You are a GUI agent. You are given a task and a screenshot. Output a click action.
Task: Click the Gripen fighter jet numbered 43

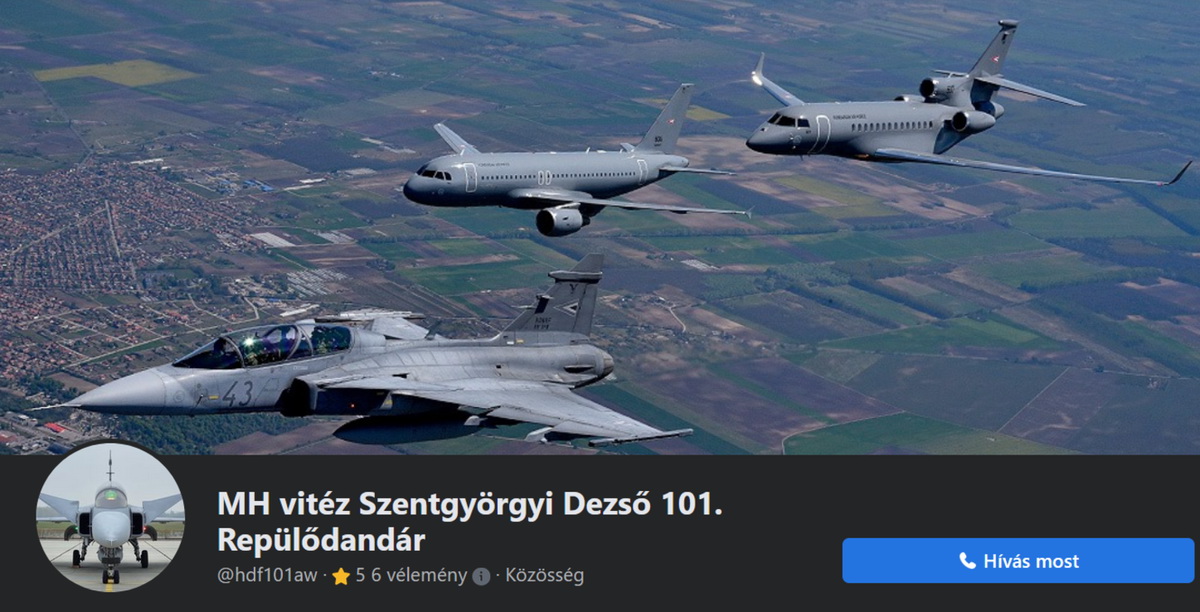370,370
